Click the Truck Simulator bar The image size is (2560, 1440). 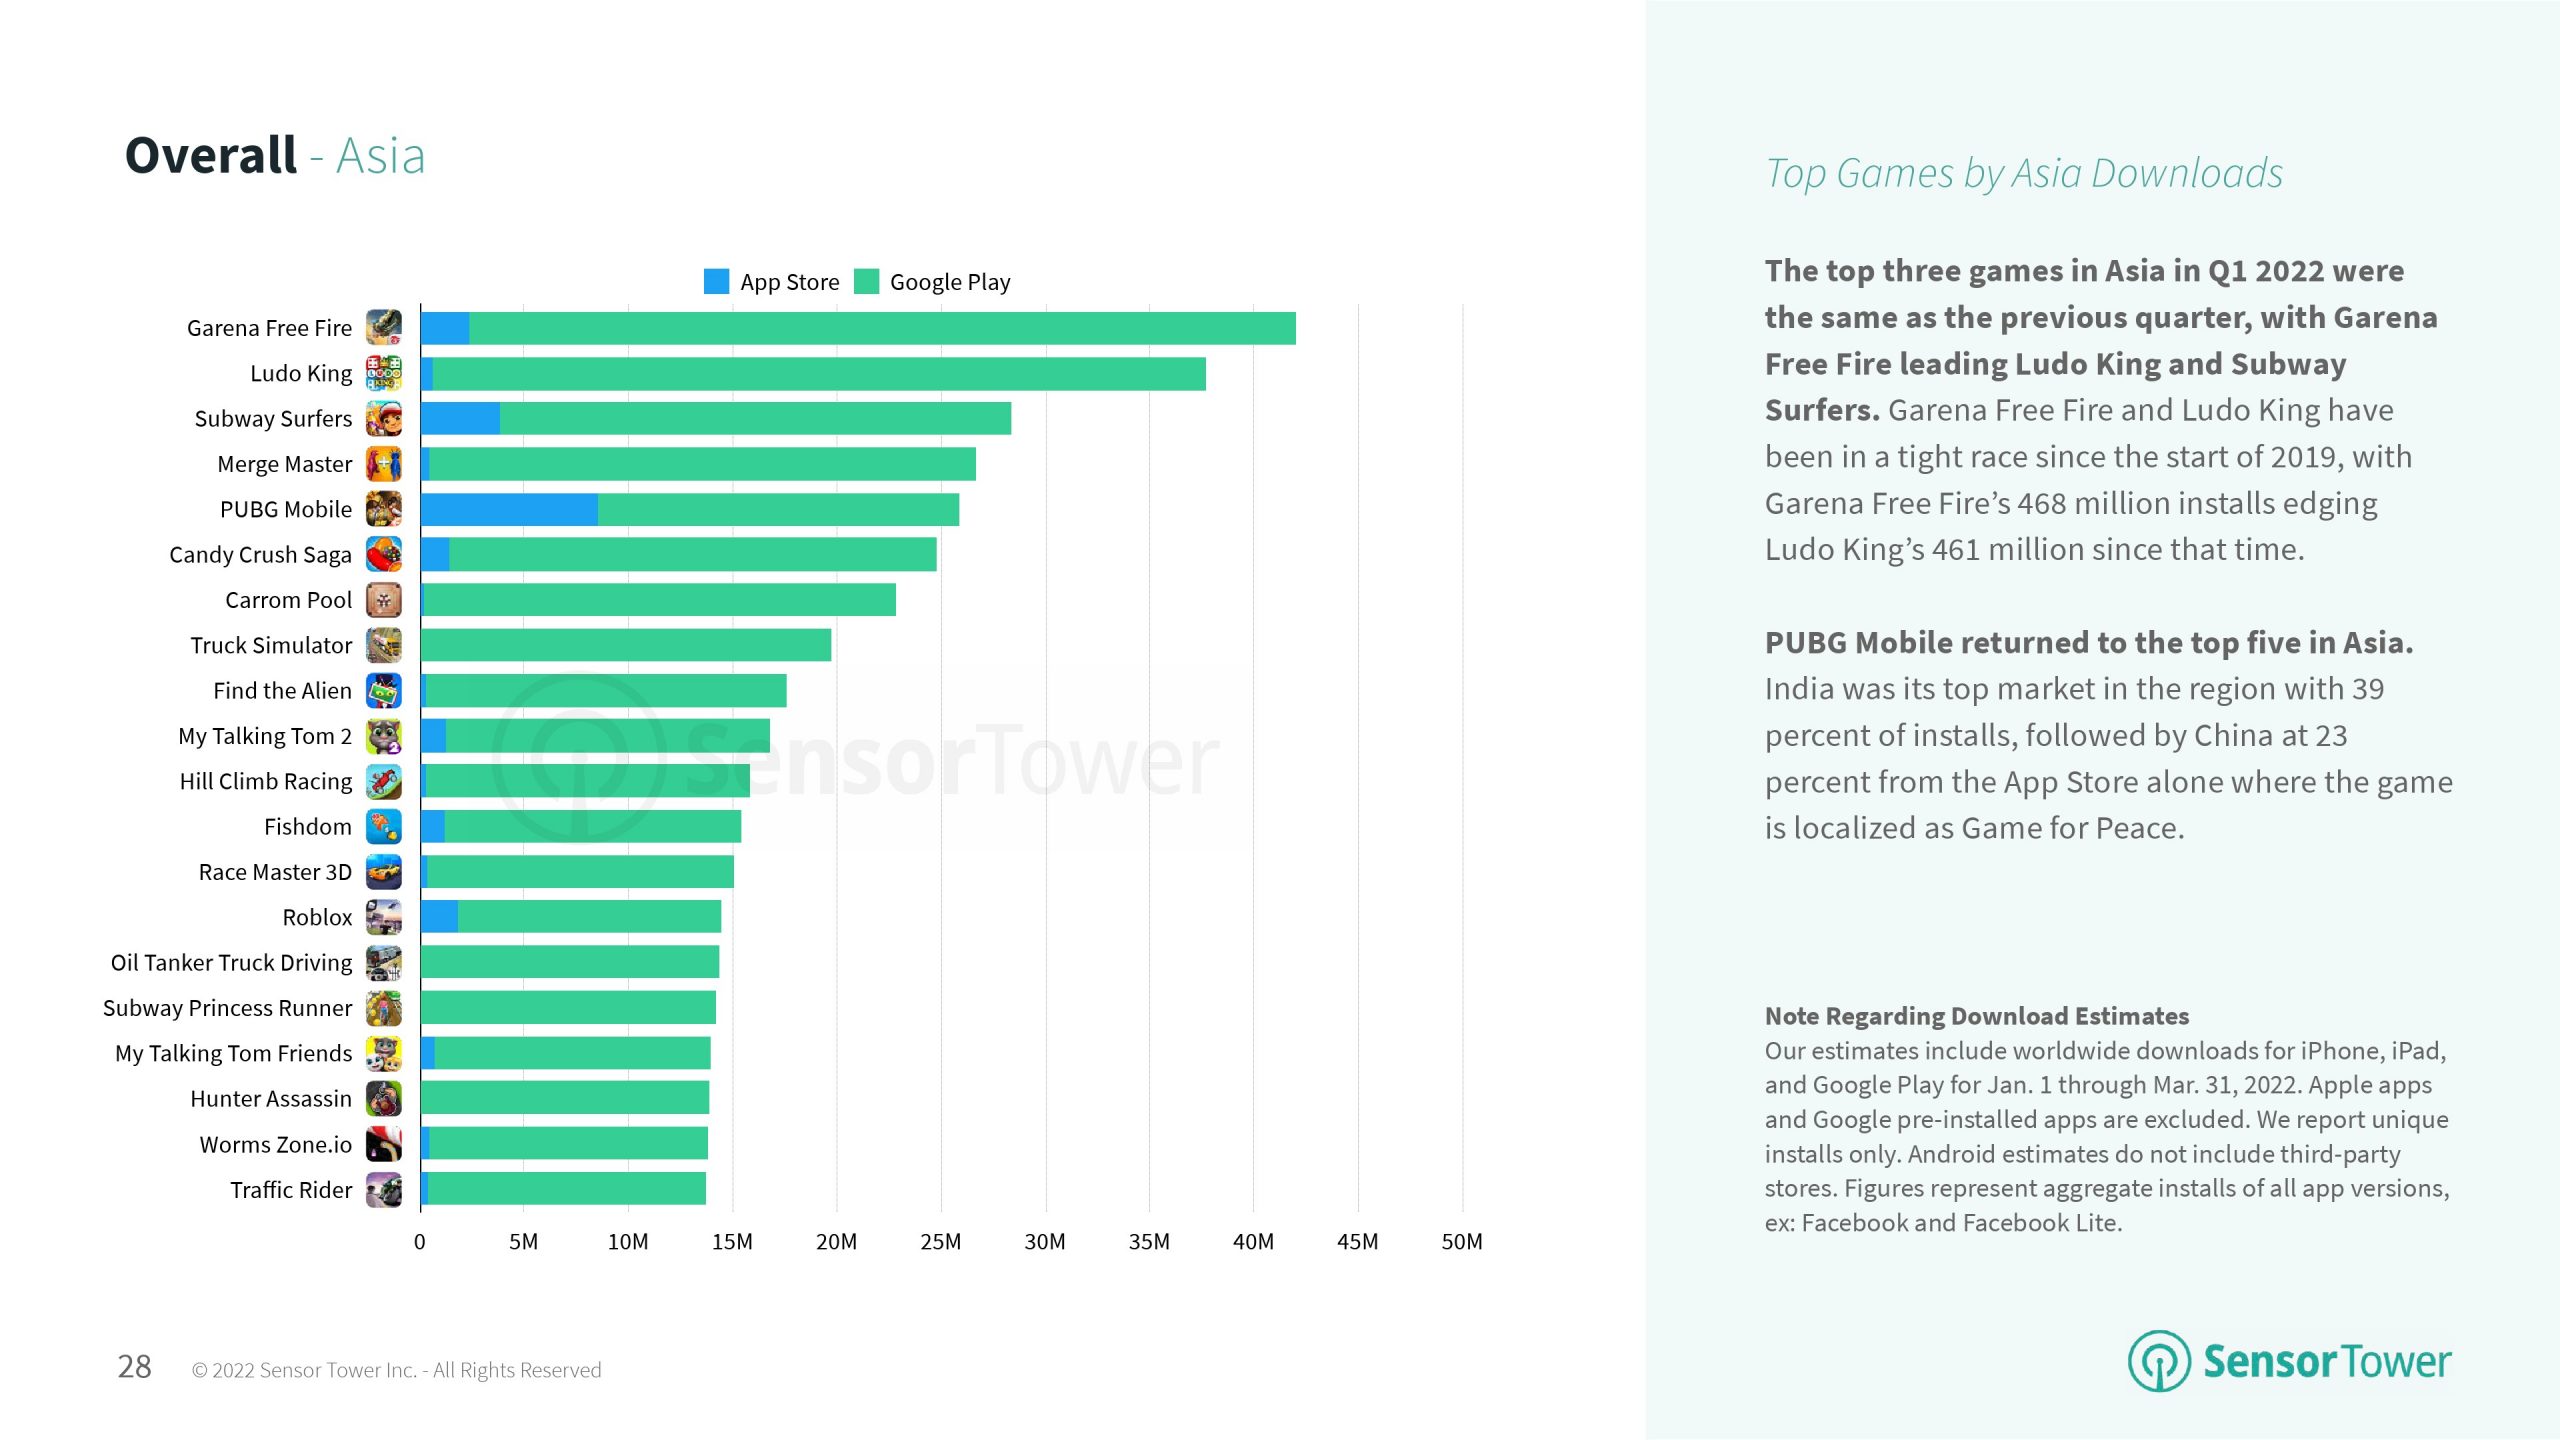pos(626,645)
